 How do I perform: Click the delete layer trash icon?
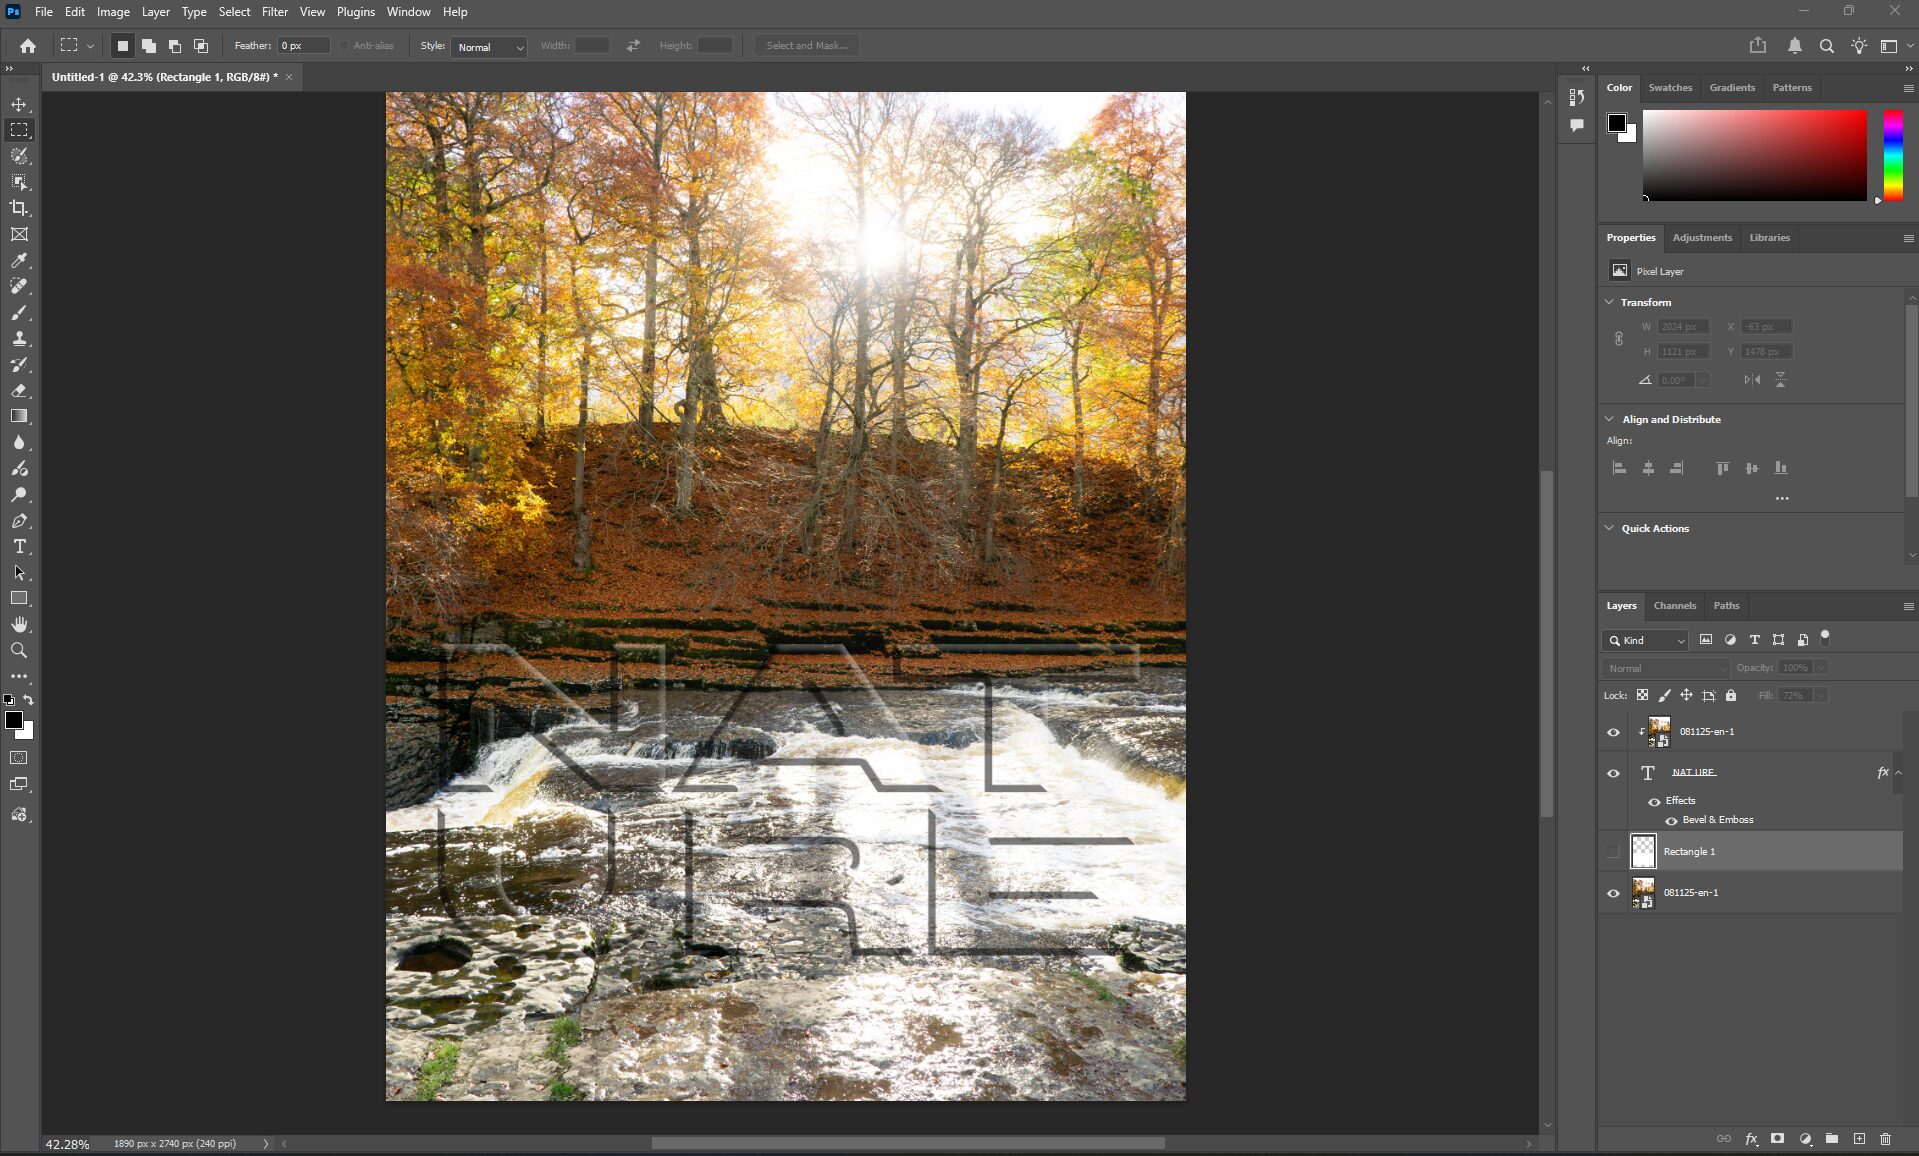pyautogui.click(x=1885, y=1138)
